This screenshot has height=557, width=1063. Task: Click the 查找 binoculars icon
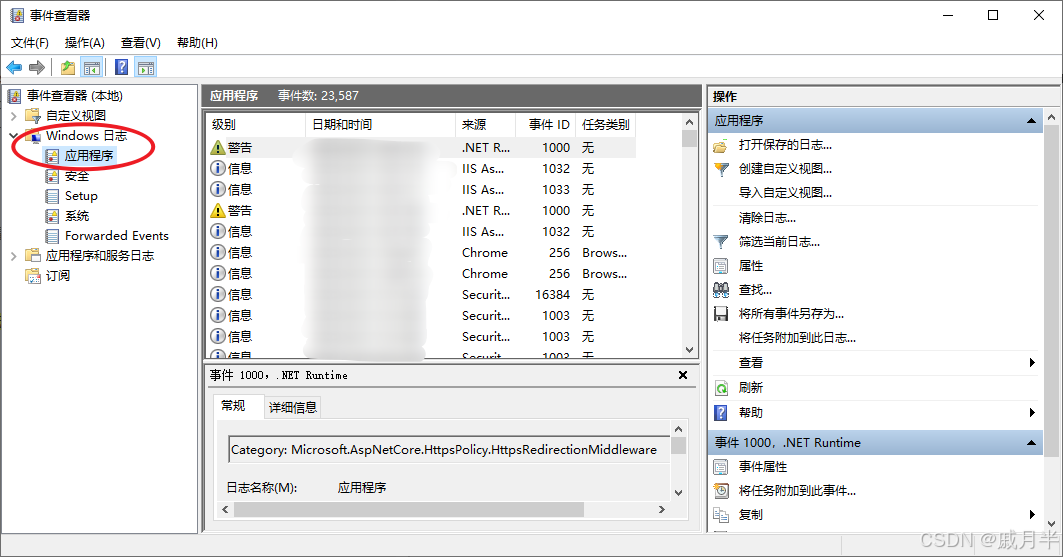721,290
